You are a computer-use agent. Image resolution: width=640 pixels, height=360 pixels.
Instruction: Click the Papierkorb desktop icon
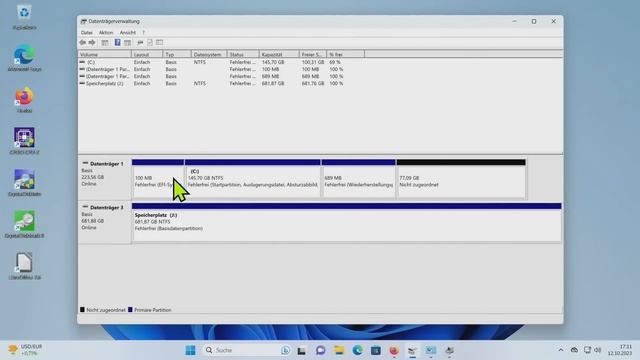[x=24, y=17]
